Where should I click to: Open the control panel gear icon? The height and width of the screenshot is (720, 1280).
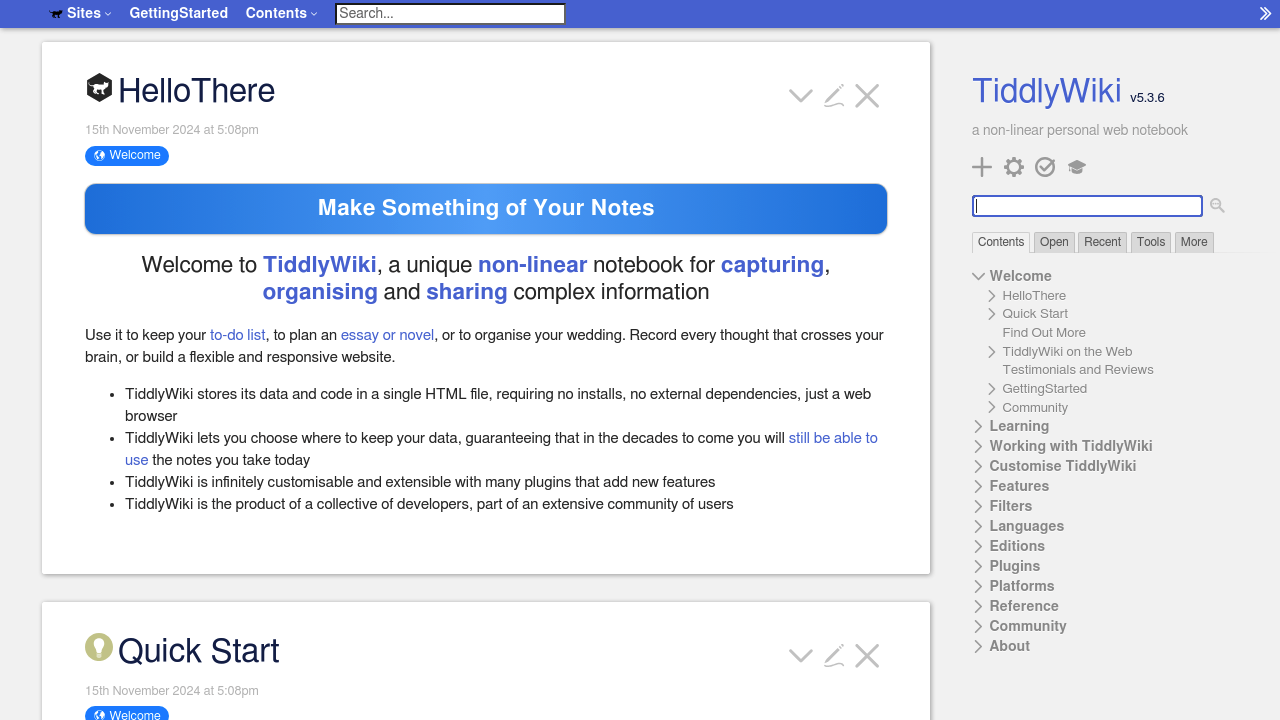(x=1014, y=167)
